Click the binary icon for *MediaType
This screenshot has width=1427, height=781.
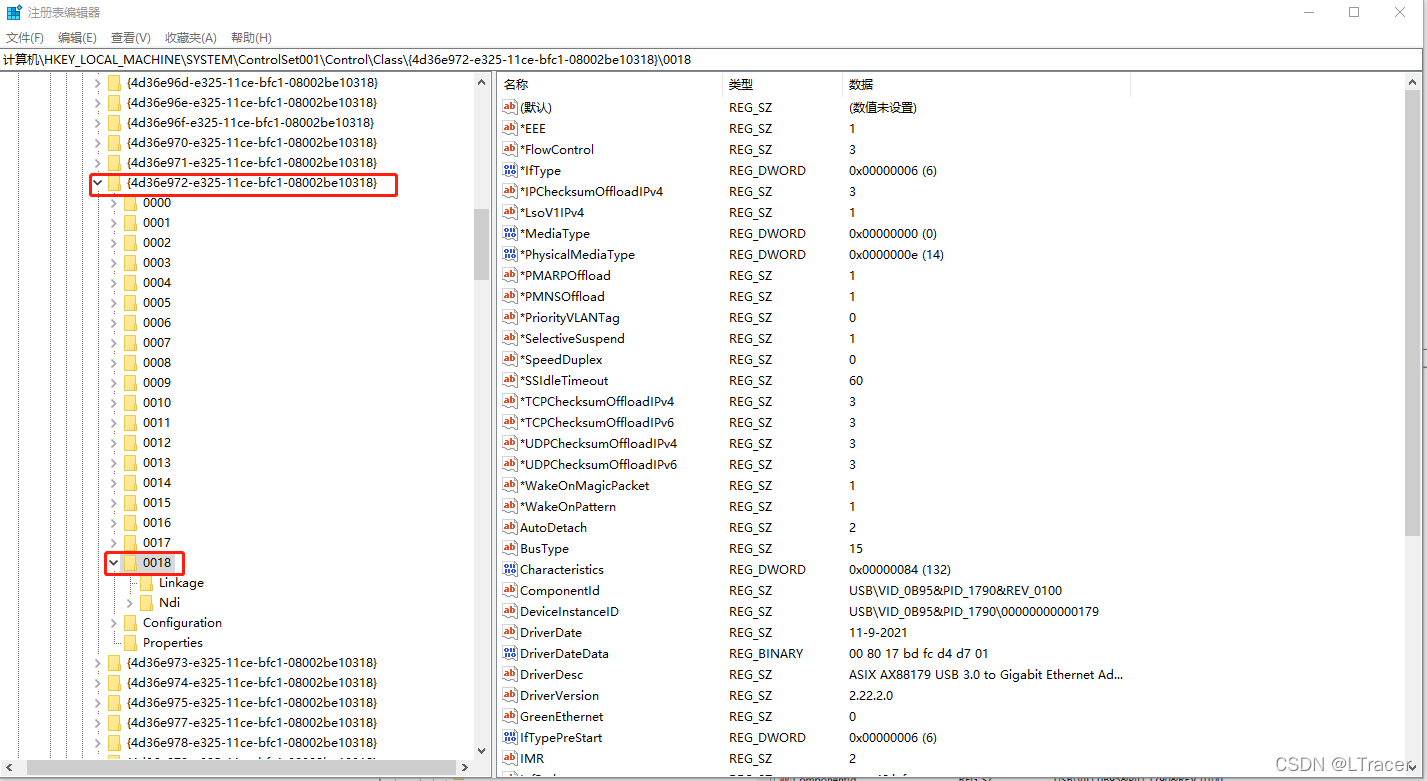[510, 233]
